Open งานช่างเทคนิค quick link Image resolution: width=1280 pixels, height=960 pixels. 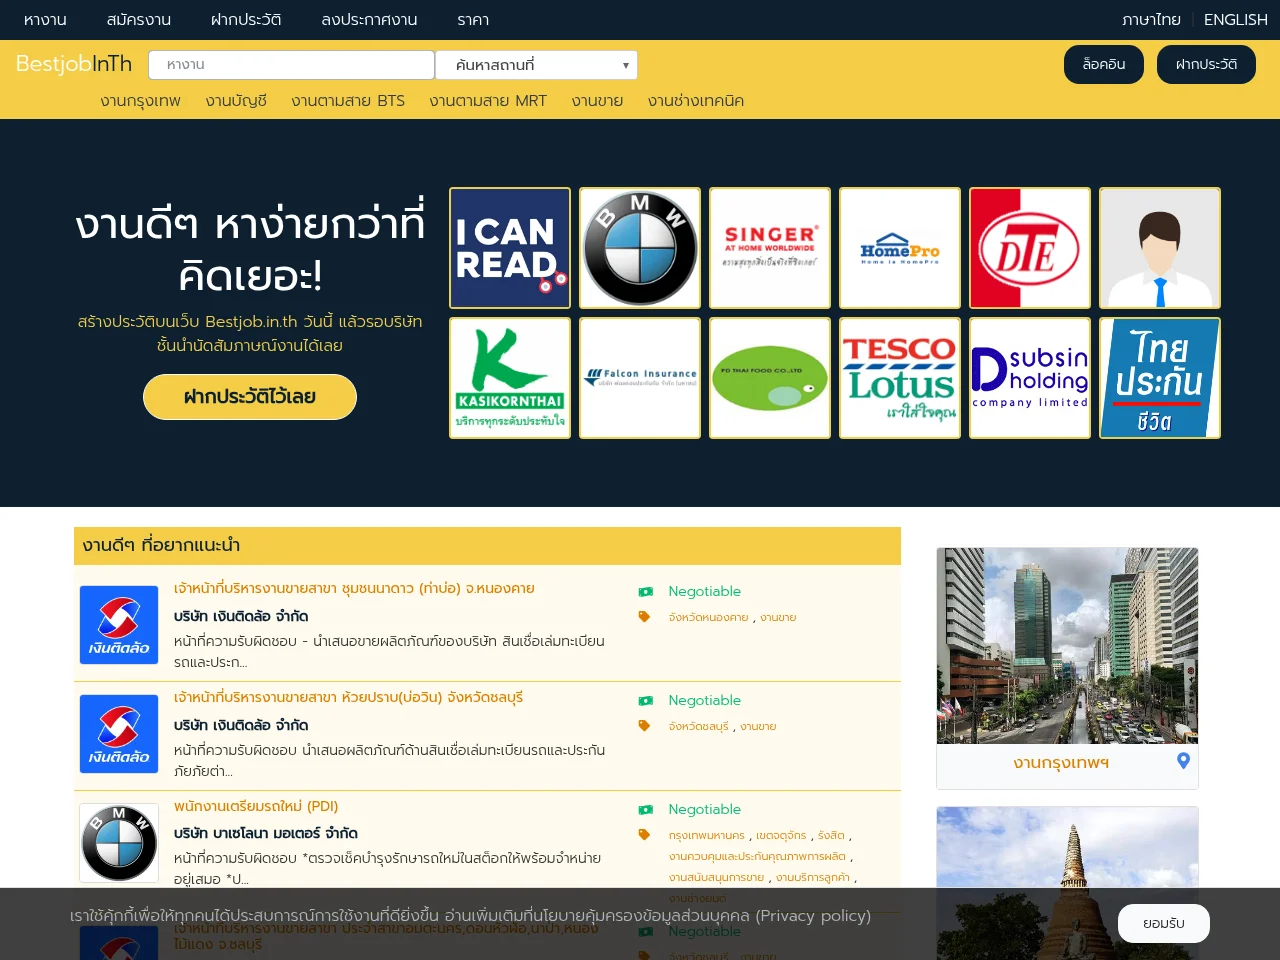pos(696,101)
